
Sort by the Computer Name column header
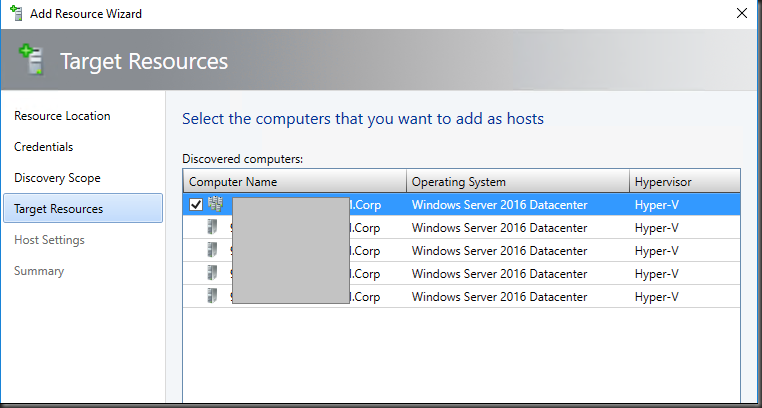(x=233, y=182)
